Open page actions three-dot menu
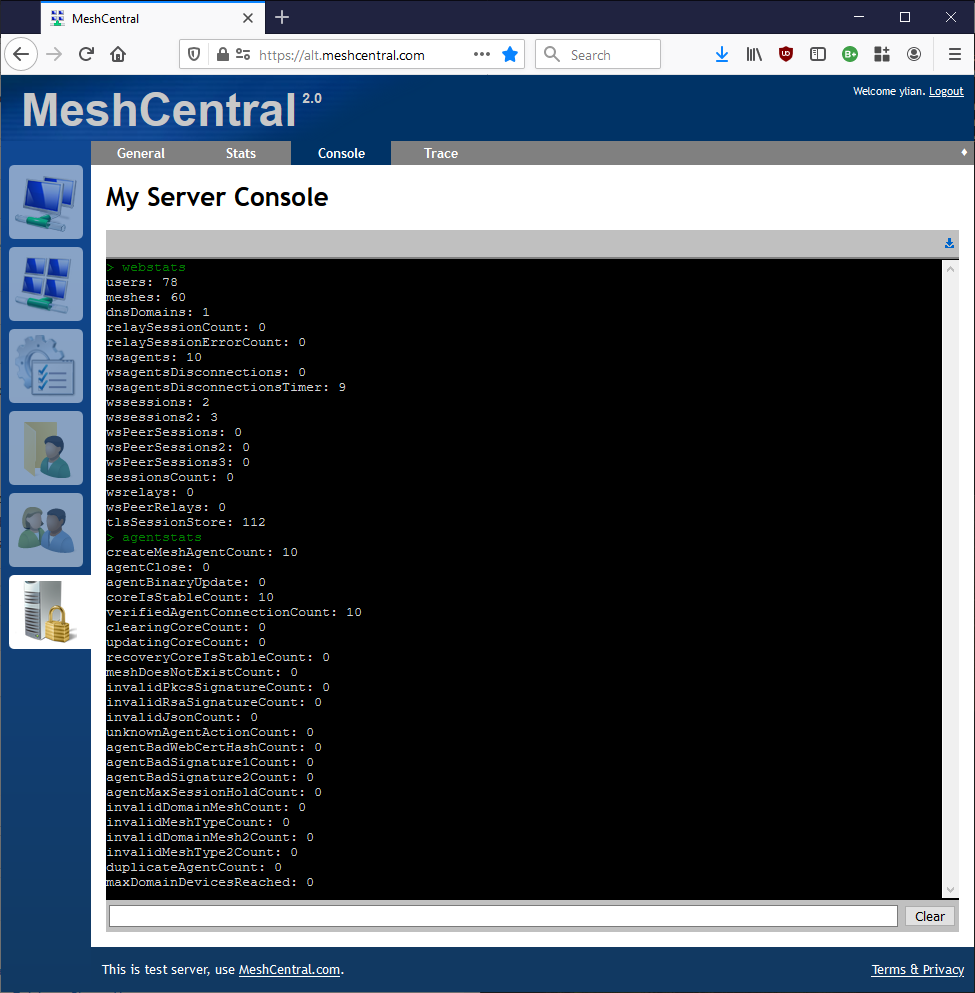Viewport: 975px width, 993px height. [x=482, y=54]
